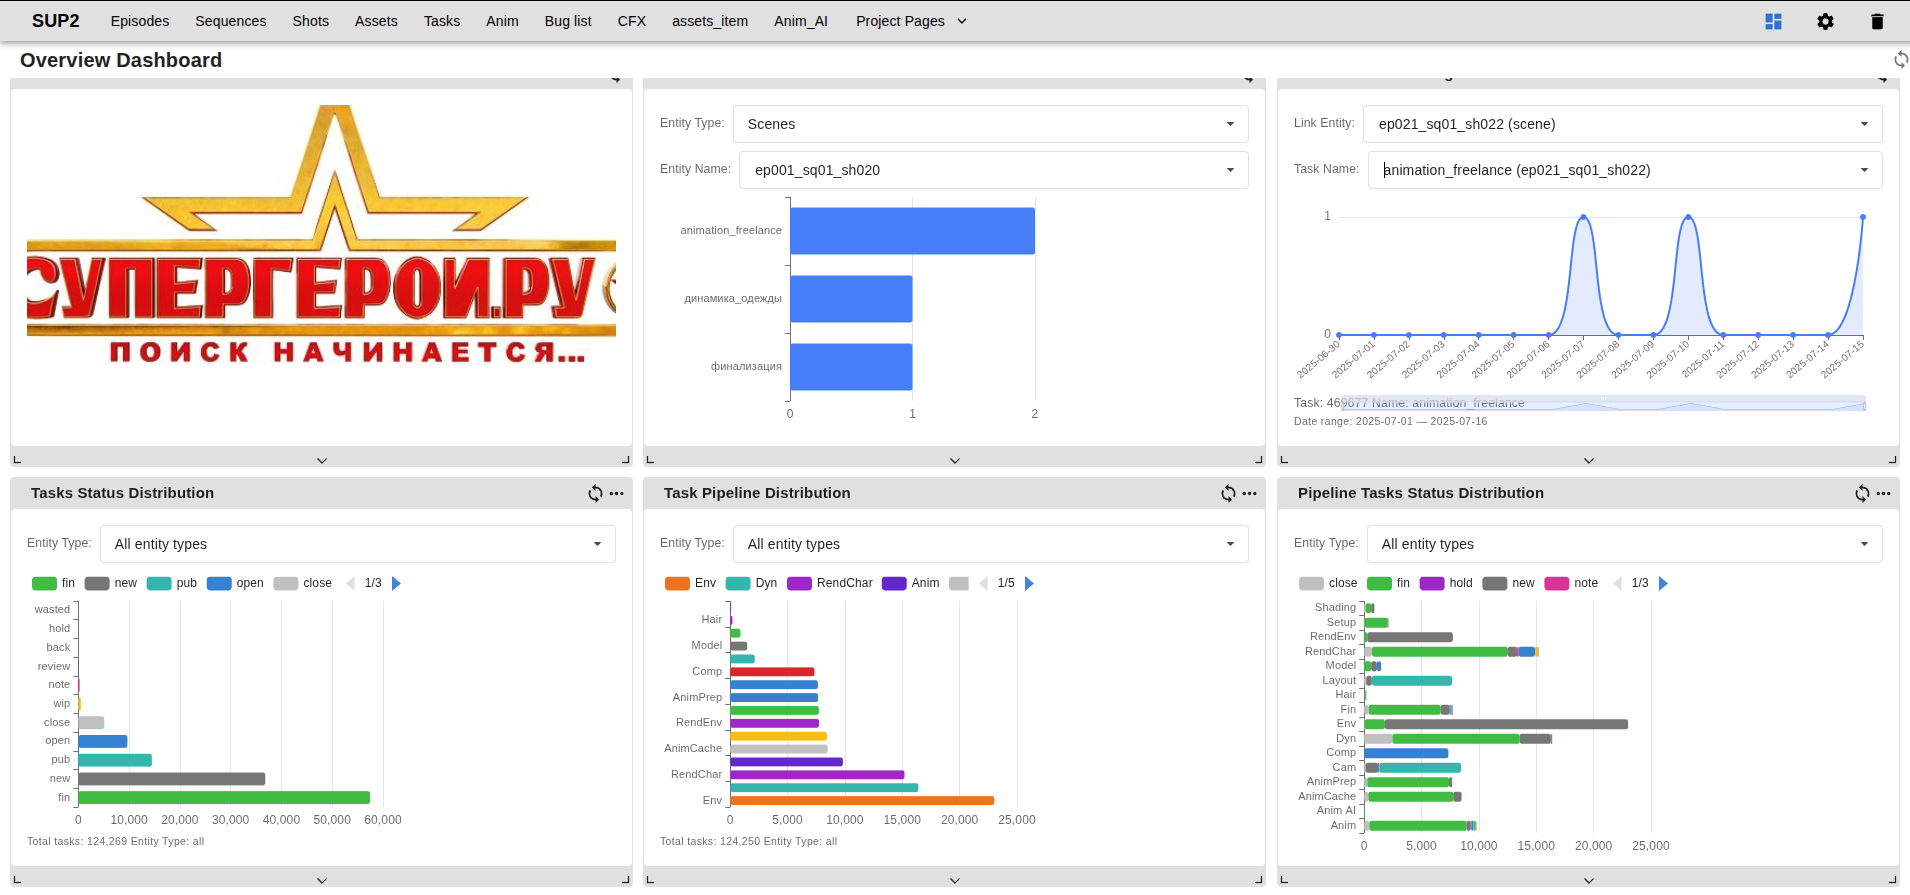Toggle the 'open' legend series in Tasks Status Distribution
Image resolution: width=1910 pixels, height=895 pixels.
click(235, 583)
